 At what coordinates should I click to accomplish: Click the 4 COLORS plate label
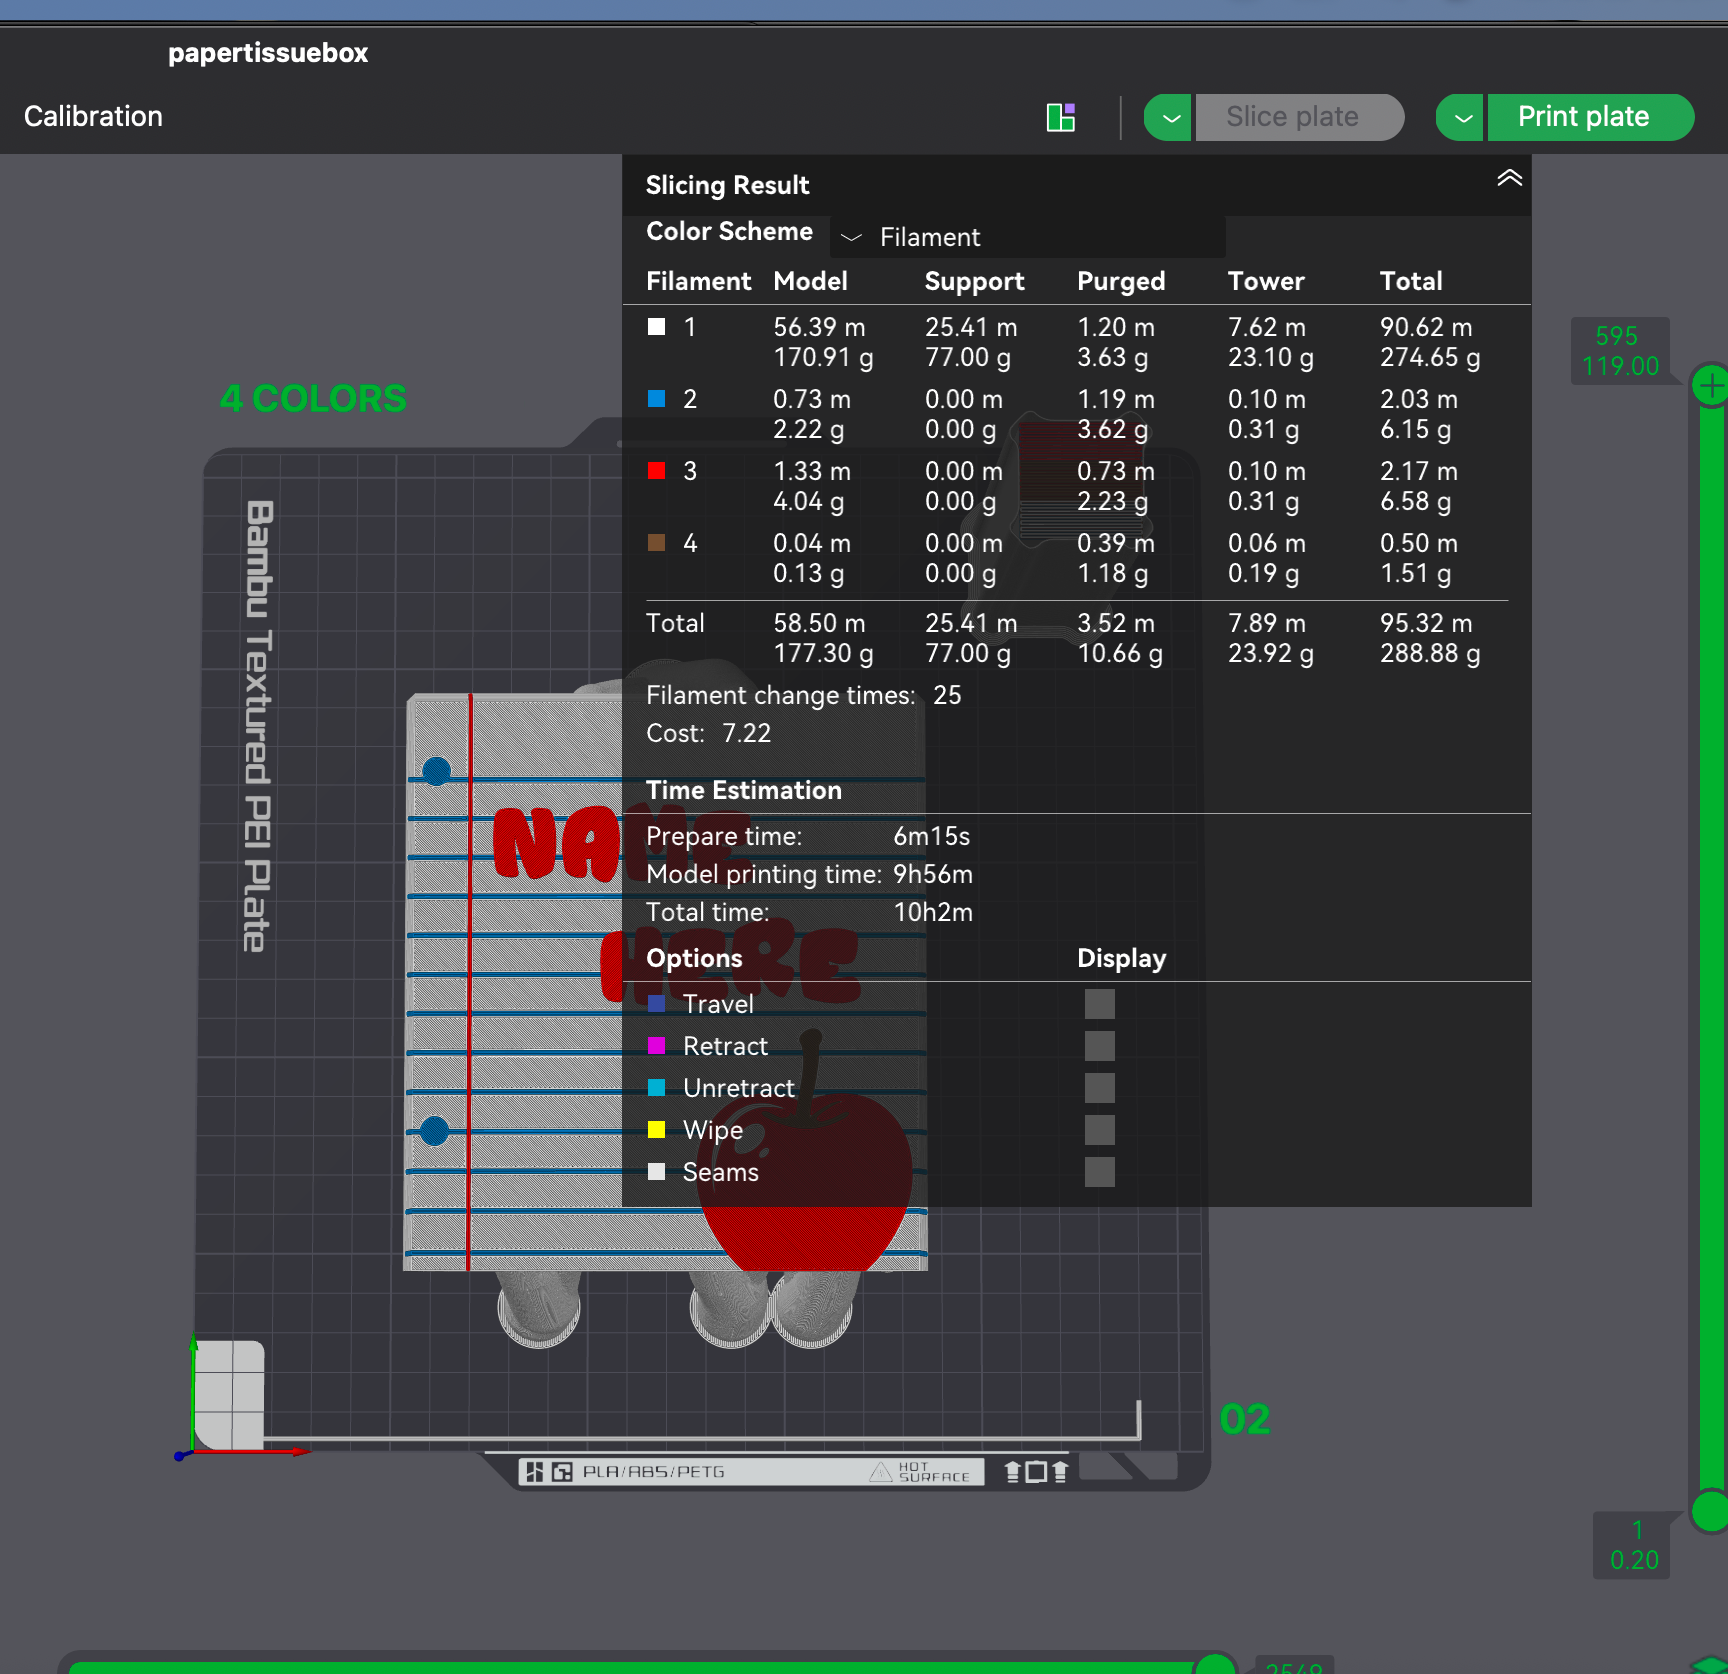coord(313,398)
